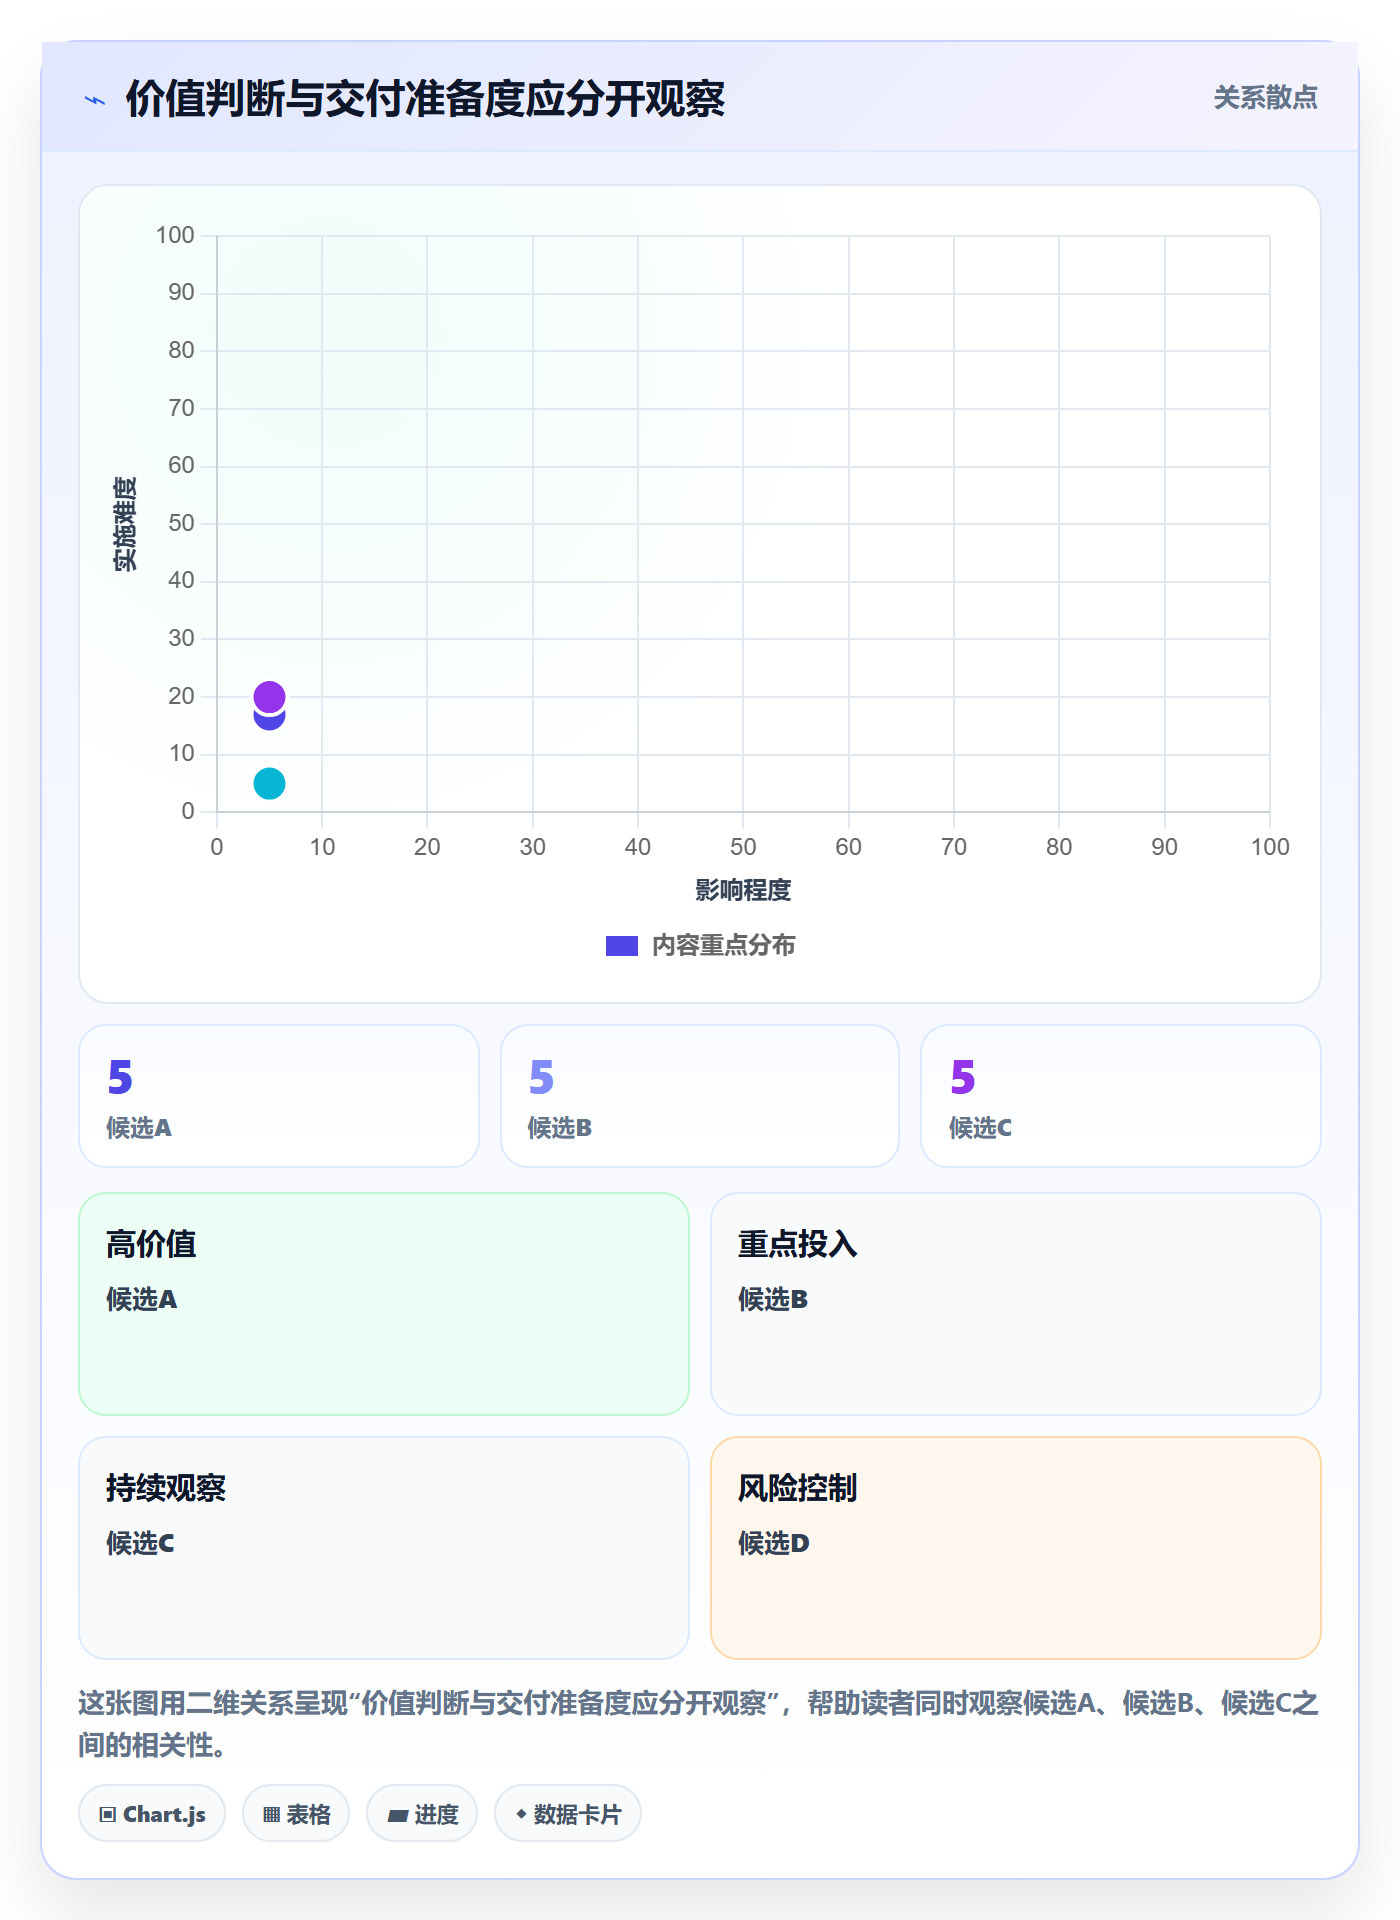Screen dimensions: 1400x1920
Task: Open the 数据卡片 tag
Action: (x=568, y=1813)
